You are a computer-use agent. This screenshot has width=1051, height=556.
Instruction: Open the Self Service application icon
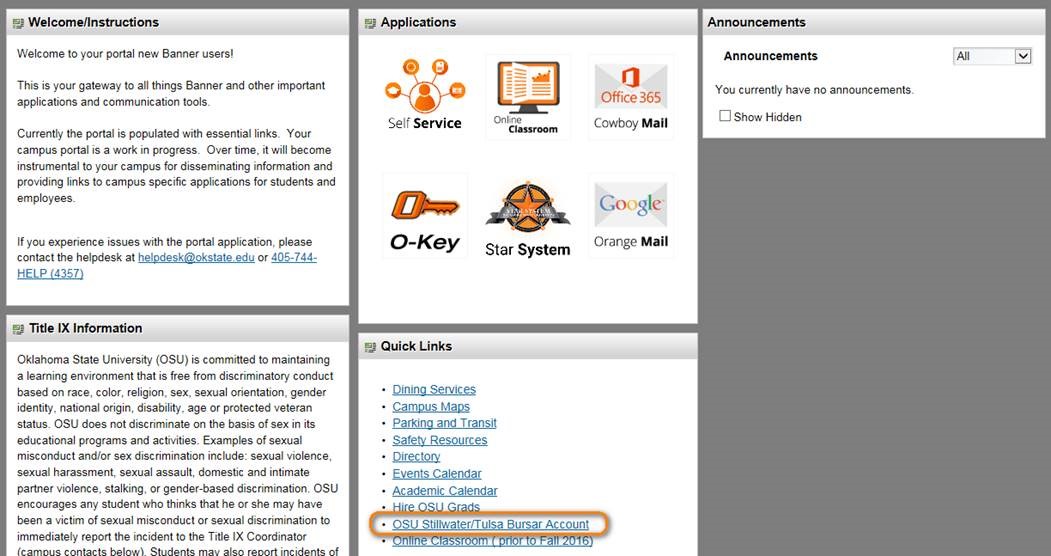(425, 95)
